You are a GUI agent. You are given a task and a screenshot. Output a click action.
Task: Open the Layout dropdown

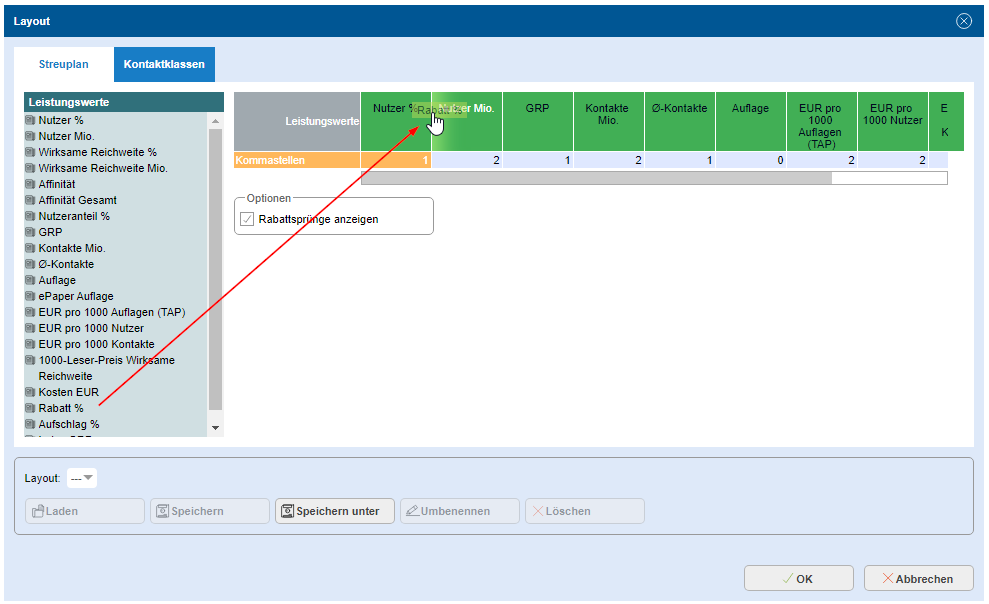[x=82, y=478]
